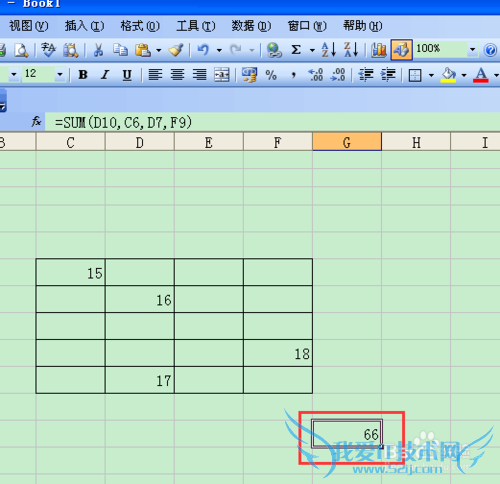Apply Comma style formatting
This screenshot has height=484, width=500.
pos(293,75)
